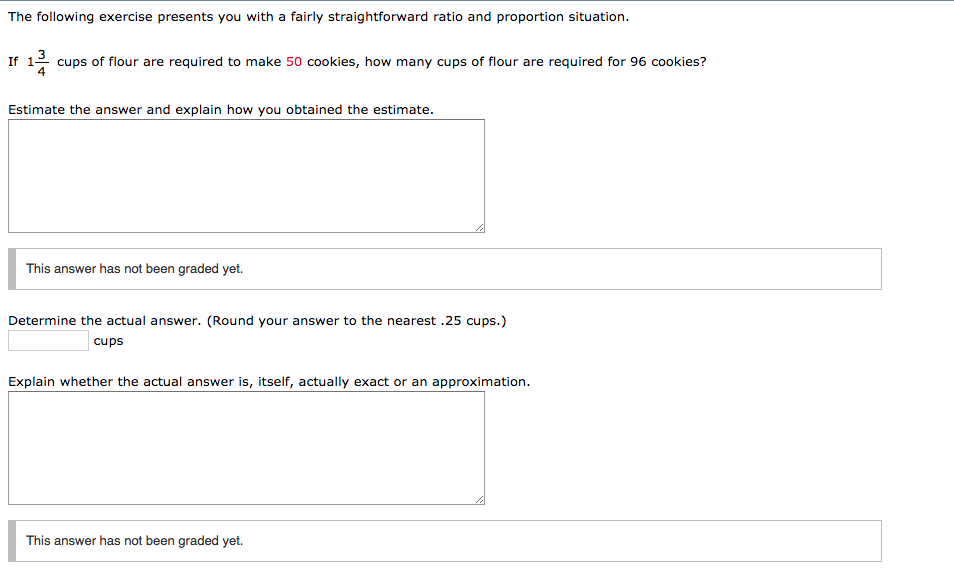954x571 pixels.
Task: Click the estimate explanation text area
Action: pyautogui.click(x=246, y=176)
